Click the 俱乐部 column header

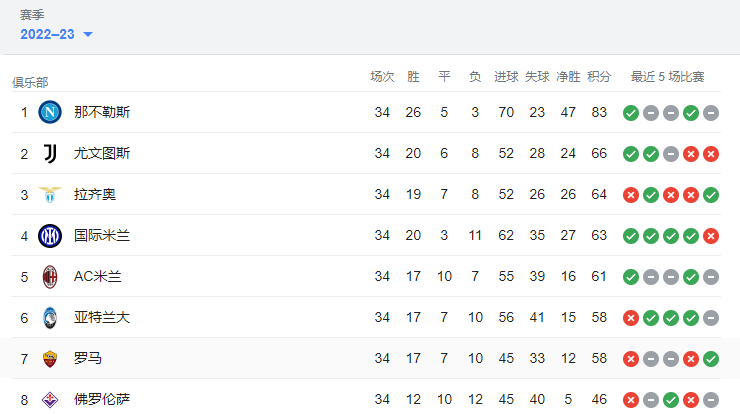pyautogui.click(x=30, y=83)
